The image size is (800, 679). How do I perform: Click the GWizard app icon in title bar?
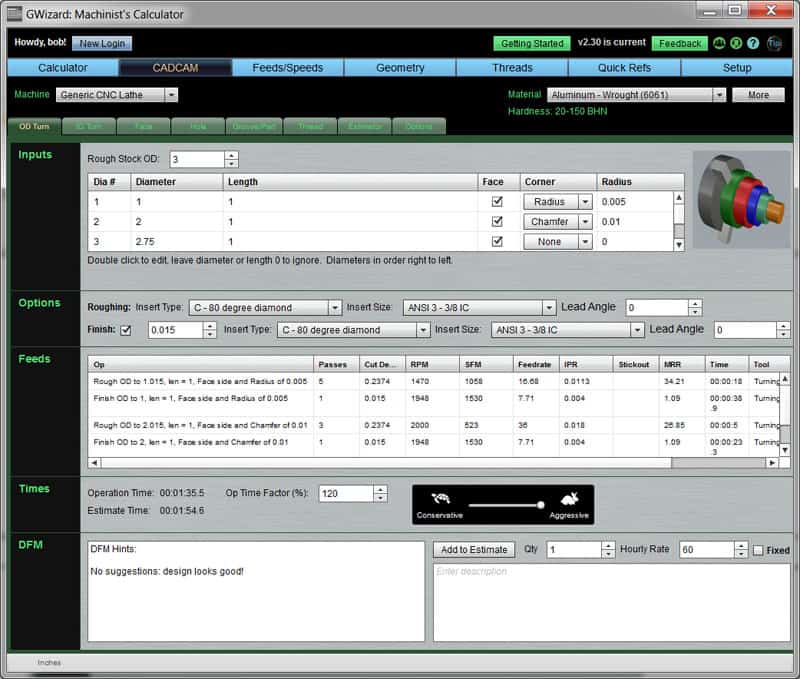tap(16, 13)
